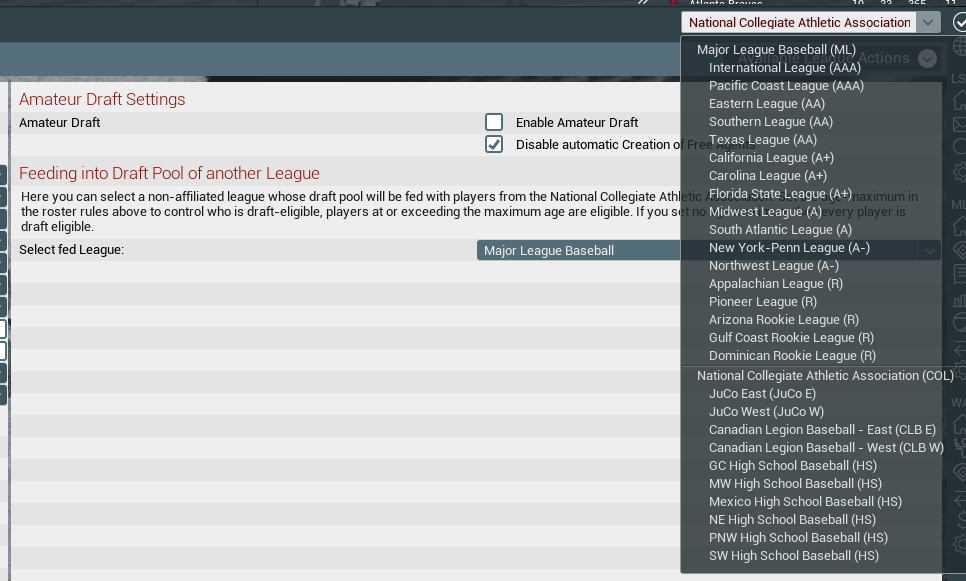Choose MW High School Baseball (HS)
This screenshot has height=581, width=966.
[x=795, y=484]
